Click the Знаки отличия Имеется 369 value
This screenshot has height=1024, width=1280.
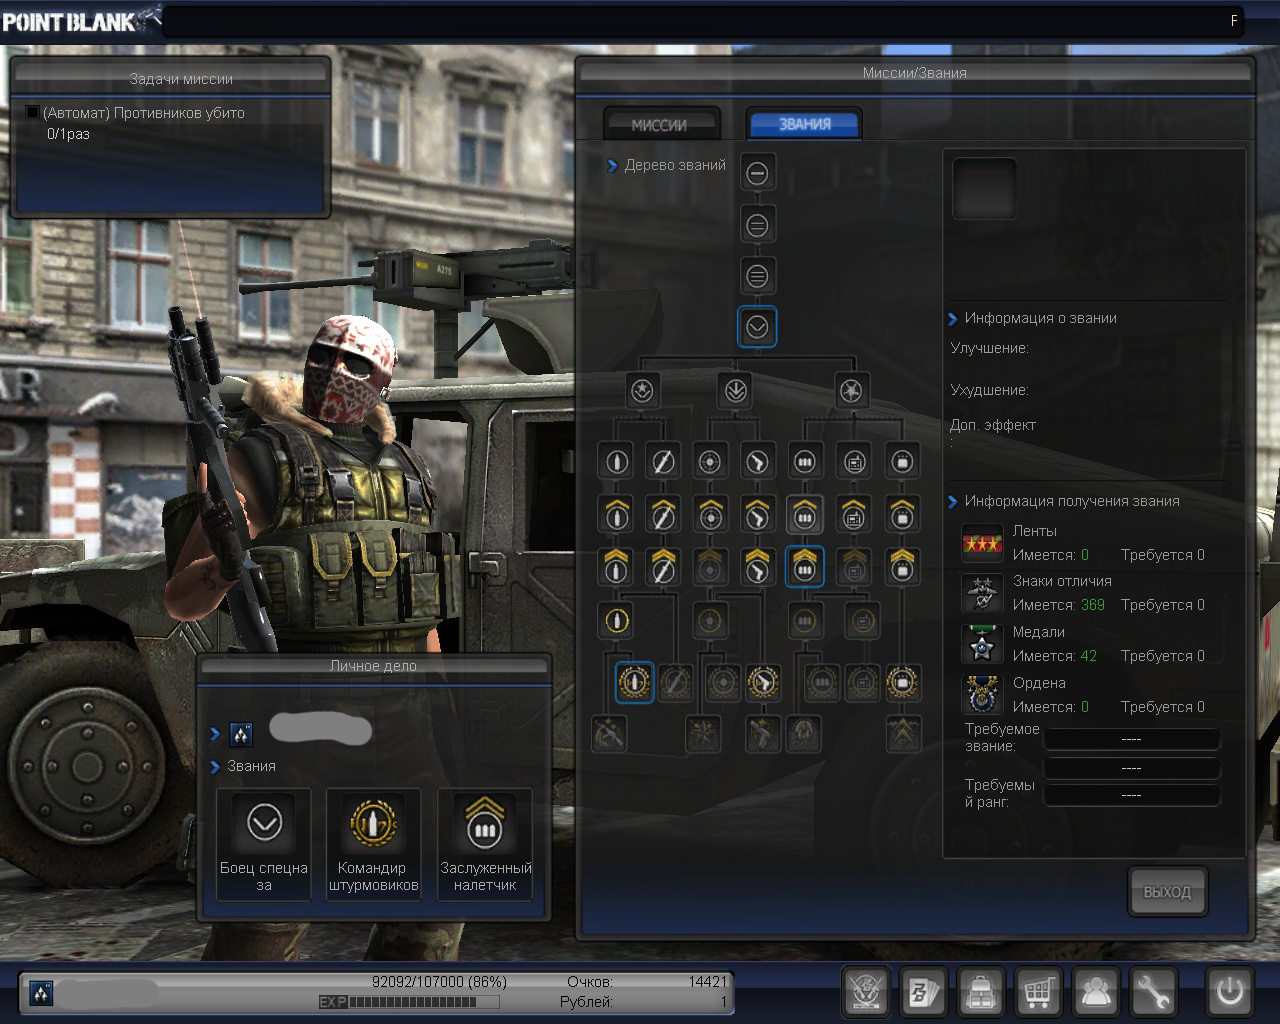tap(1093, 605)
